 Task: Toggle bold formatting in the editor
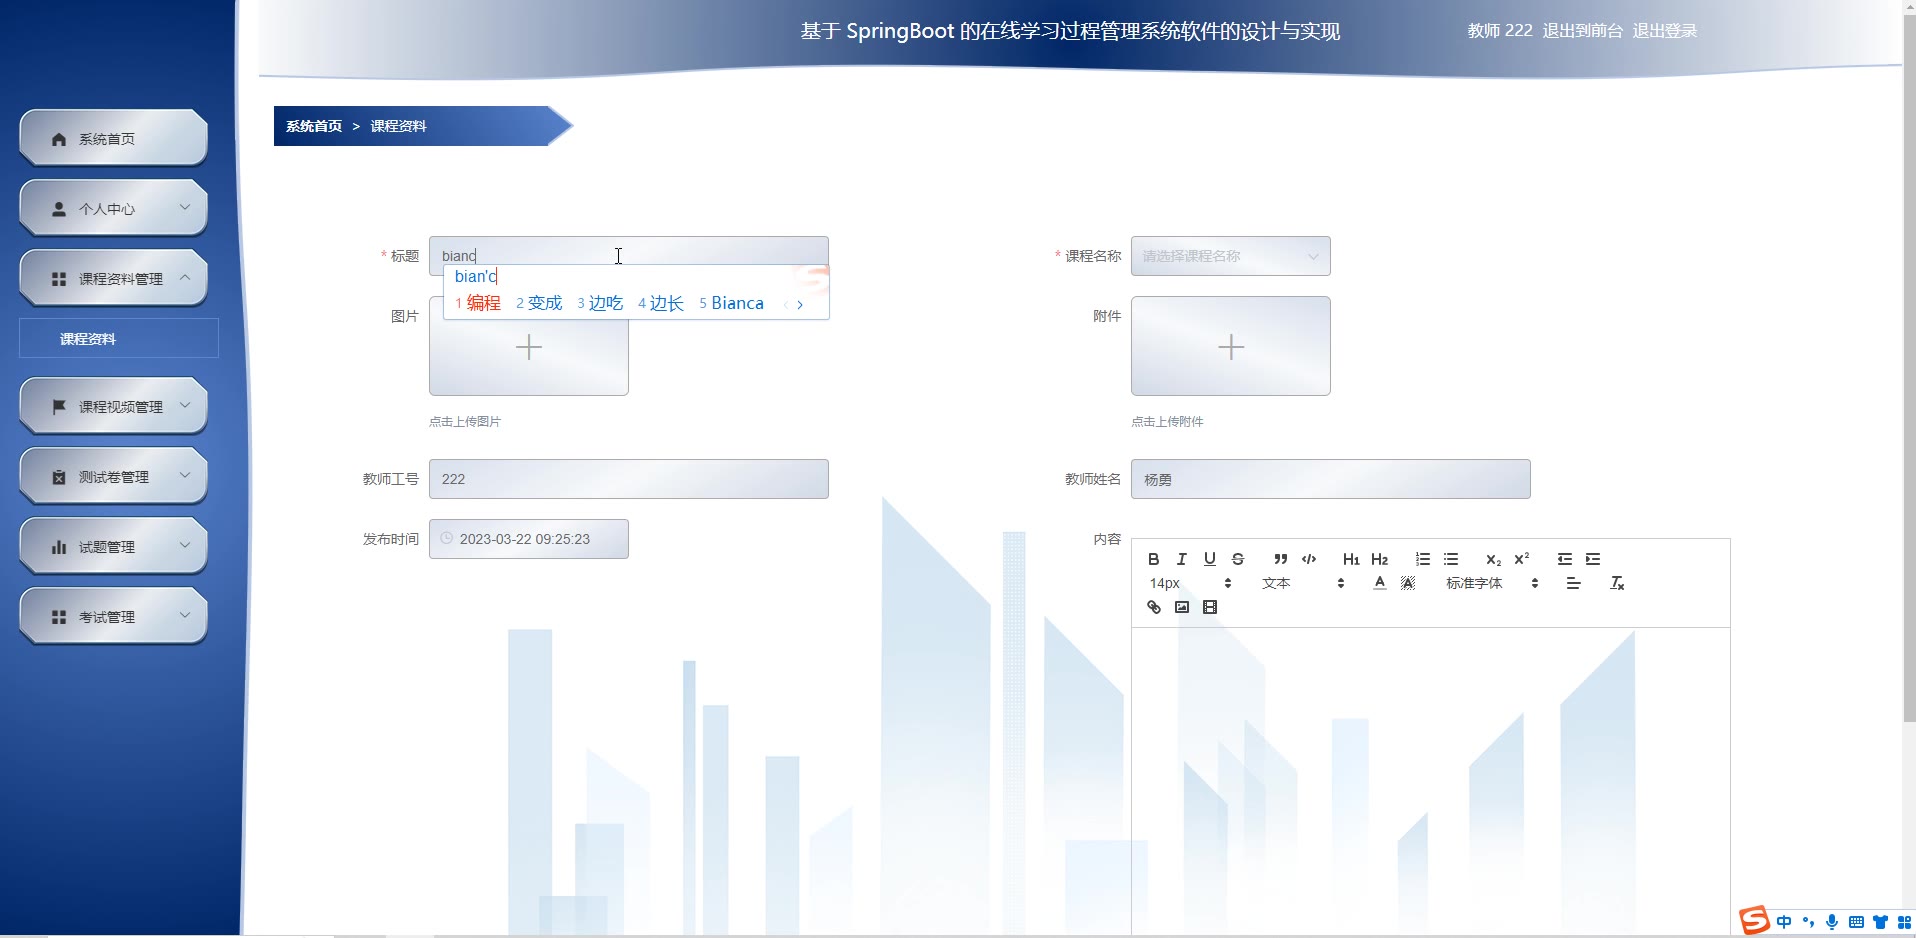click(x=1153, y=559)
